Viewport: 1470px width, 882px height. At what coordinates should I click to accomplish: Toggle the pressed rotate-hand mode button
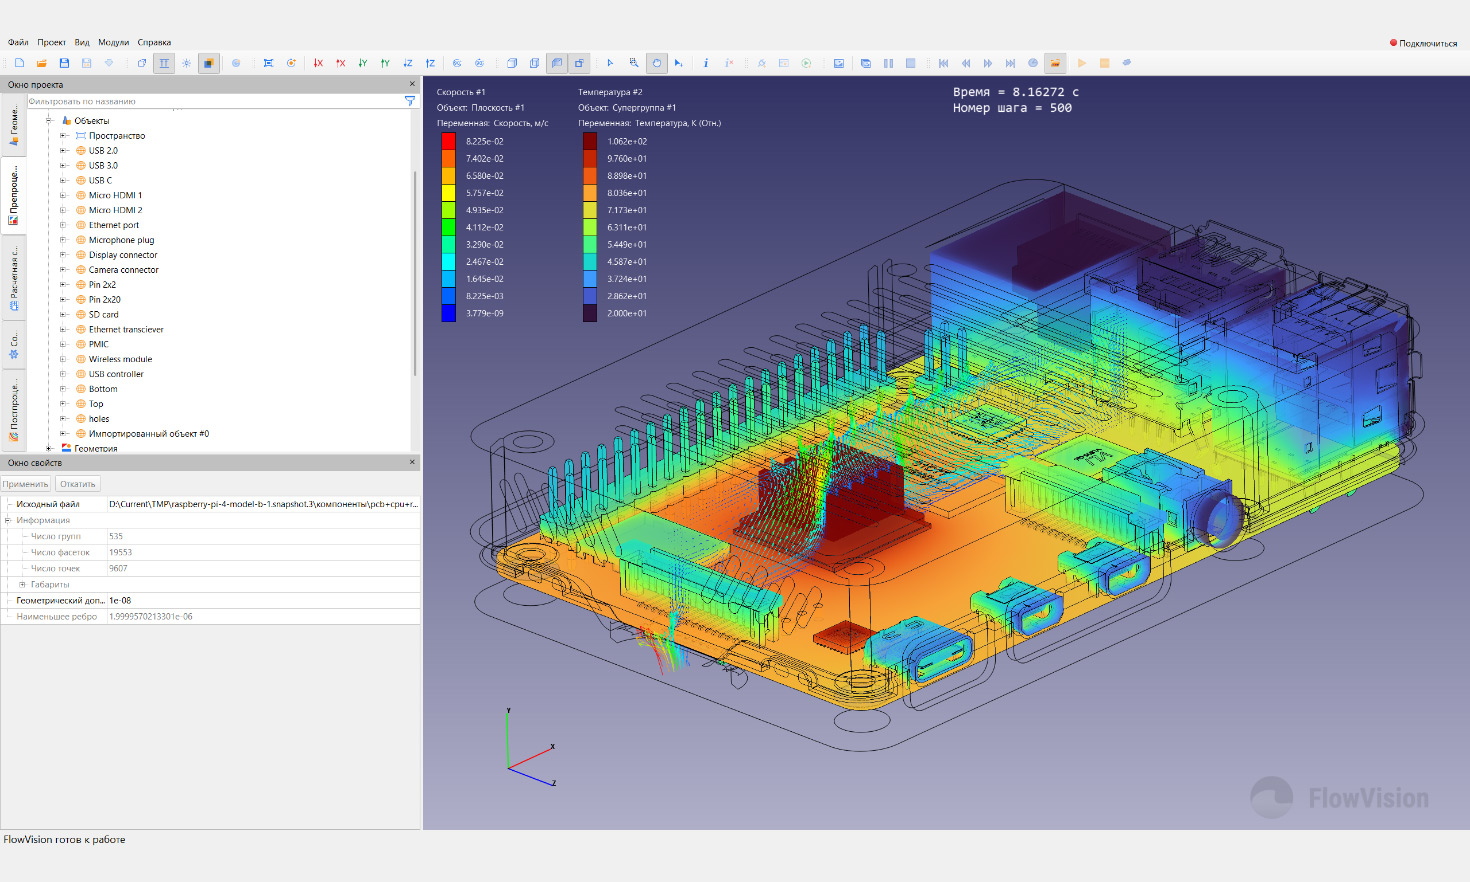point(656,63)
